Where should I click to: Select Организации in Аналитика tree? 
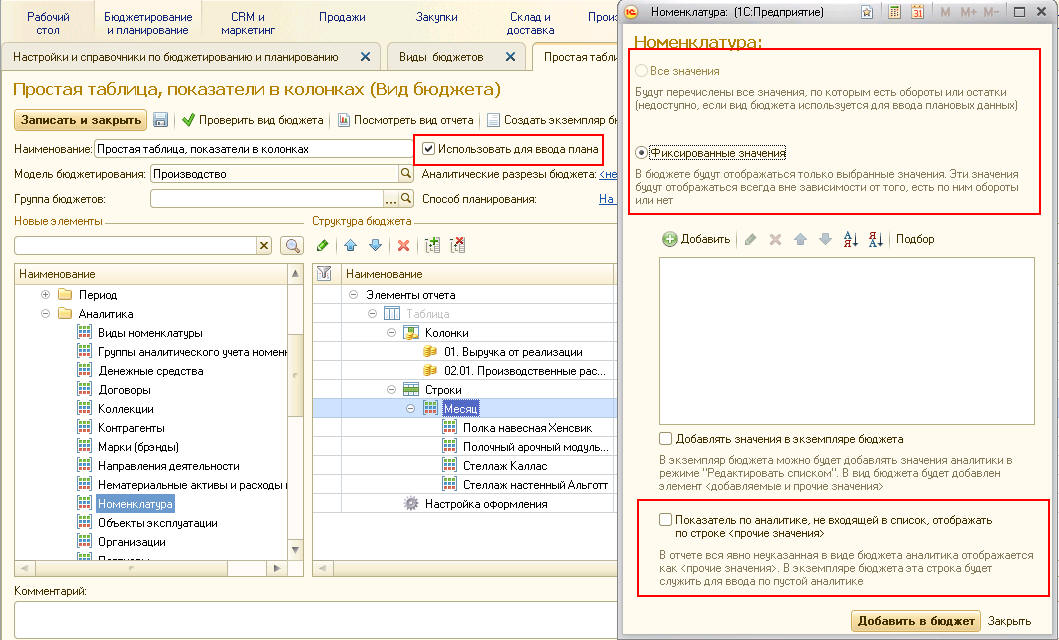(x=132, y=541)
